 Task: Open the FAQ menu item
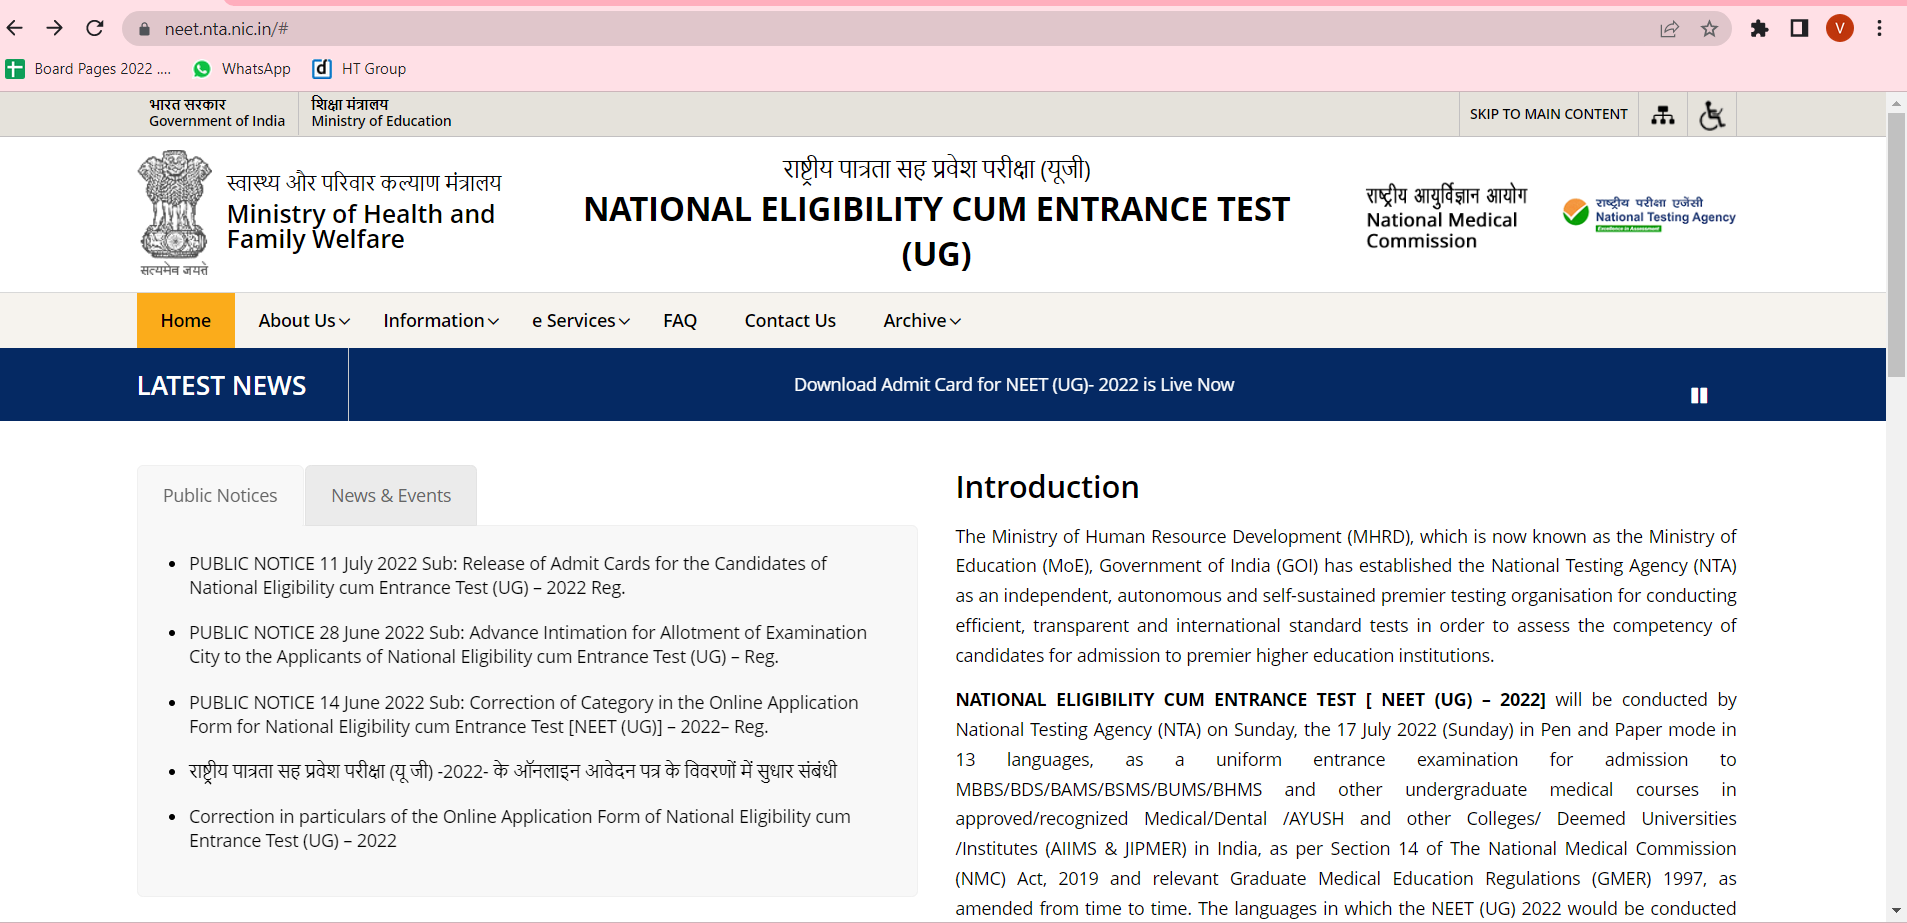click(x=680, y=321)
